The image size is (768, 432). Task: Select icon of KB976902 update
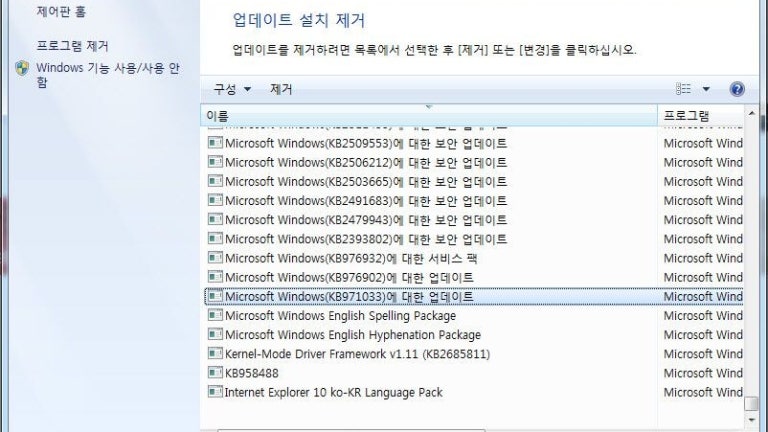[215, 276]
